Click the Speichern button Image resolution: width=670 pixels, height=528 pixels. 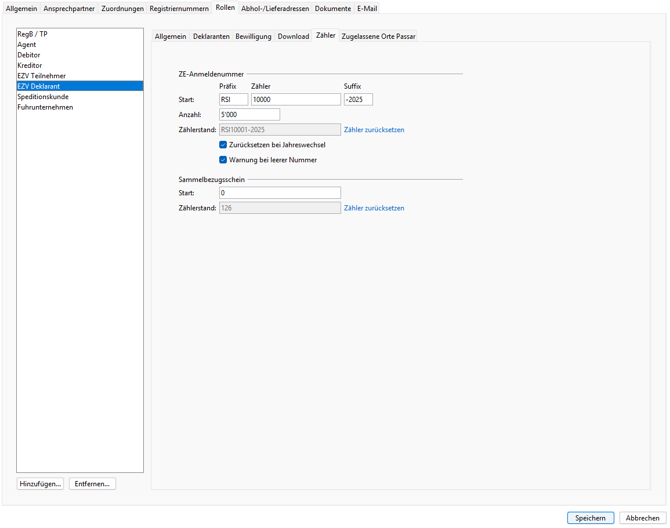coord(590,518)
